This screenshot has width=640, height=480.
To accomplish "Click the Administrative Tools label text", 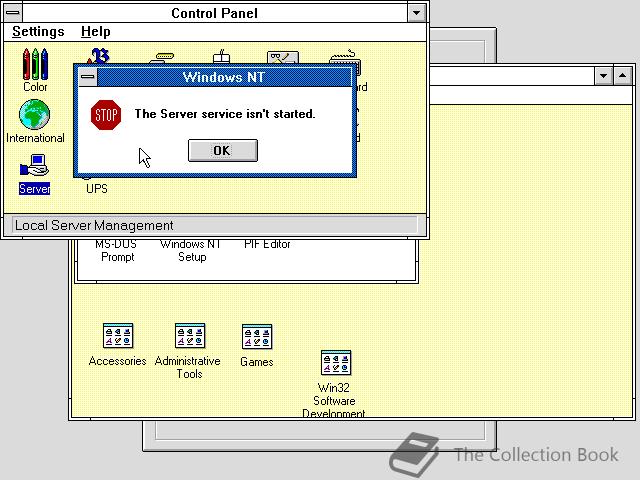I will click(188, 367).
